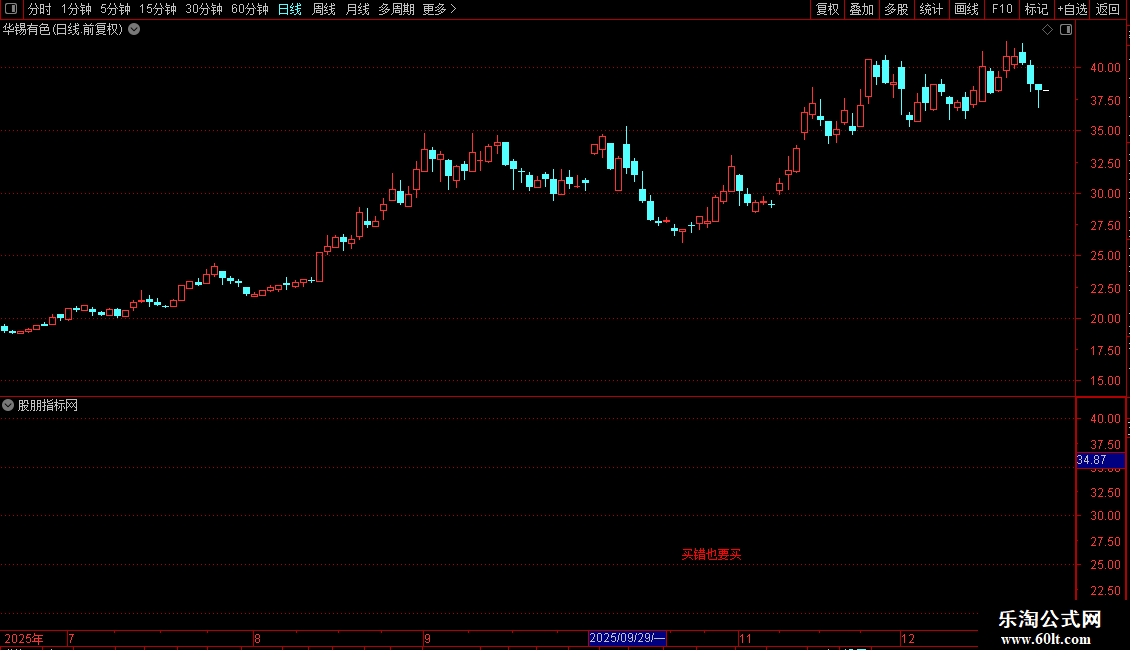This screenshot has height=650, width=1130.
Task: Select the 1分钟 period
Action: point(76,9)
